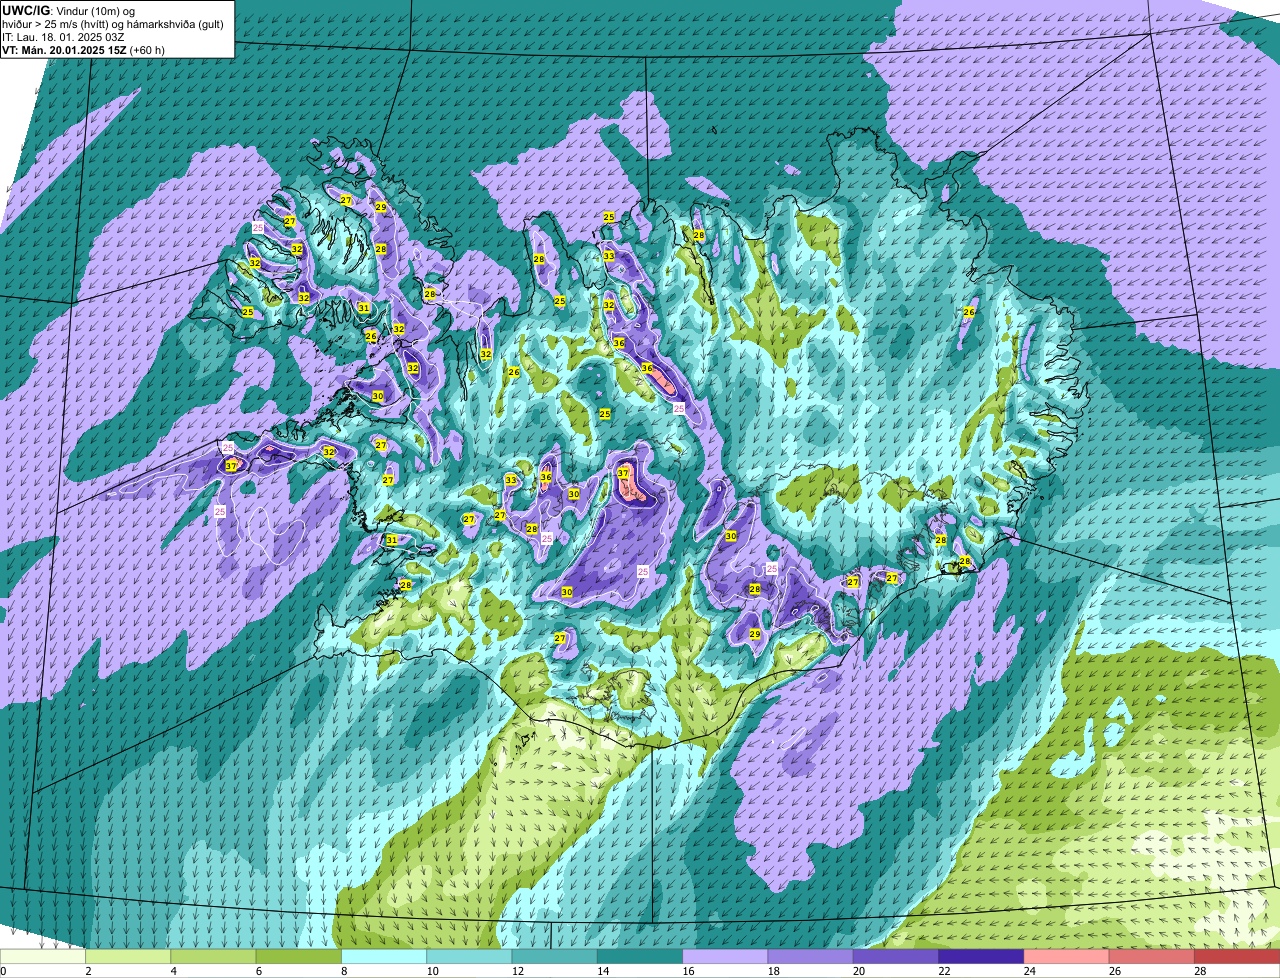The image size is (1280, 978).
Task: Click the '12' tick label on the legend scale
Action: coord(516,971)
